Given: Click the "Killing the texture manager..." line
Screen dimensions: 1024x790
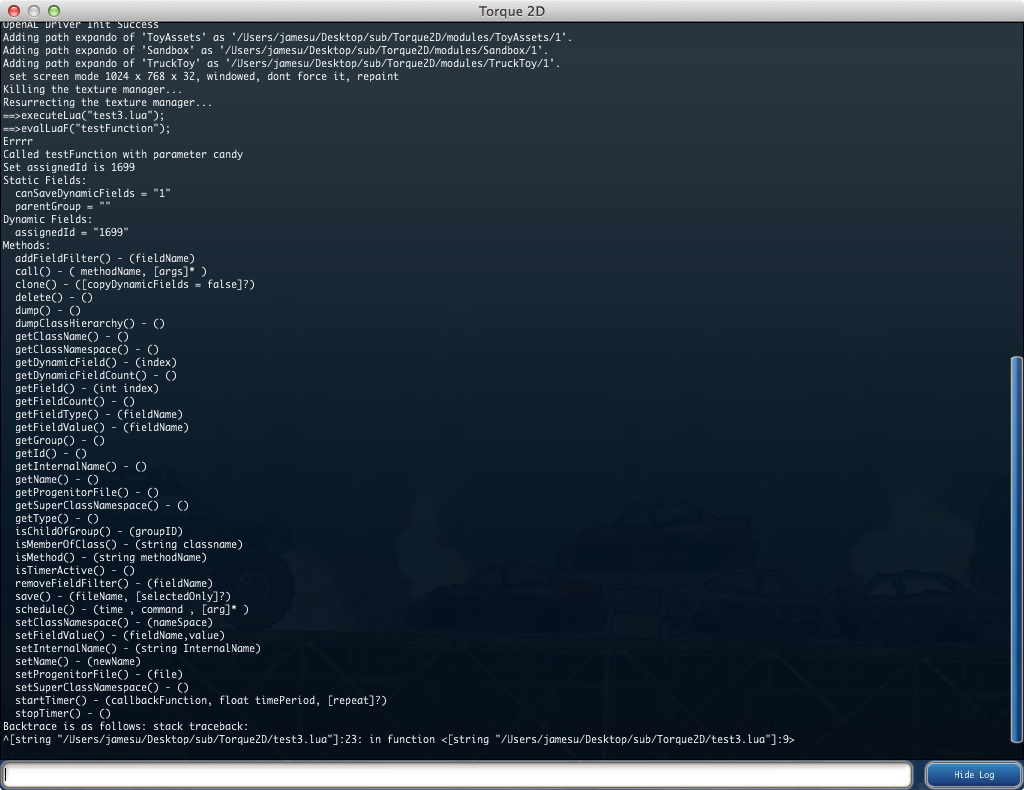Looking at the screenshot, I should tap(92, 89).
